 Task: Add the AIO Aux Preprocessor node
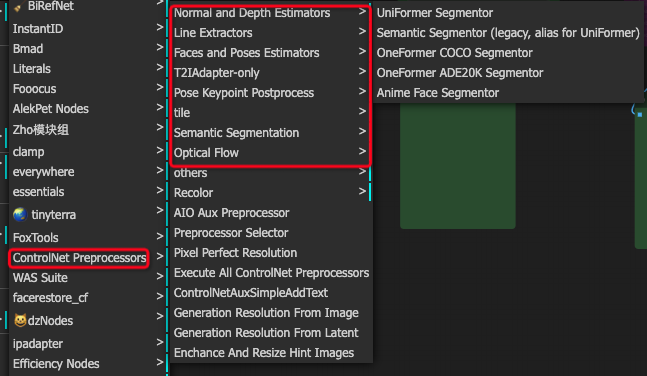point(270,213)
